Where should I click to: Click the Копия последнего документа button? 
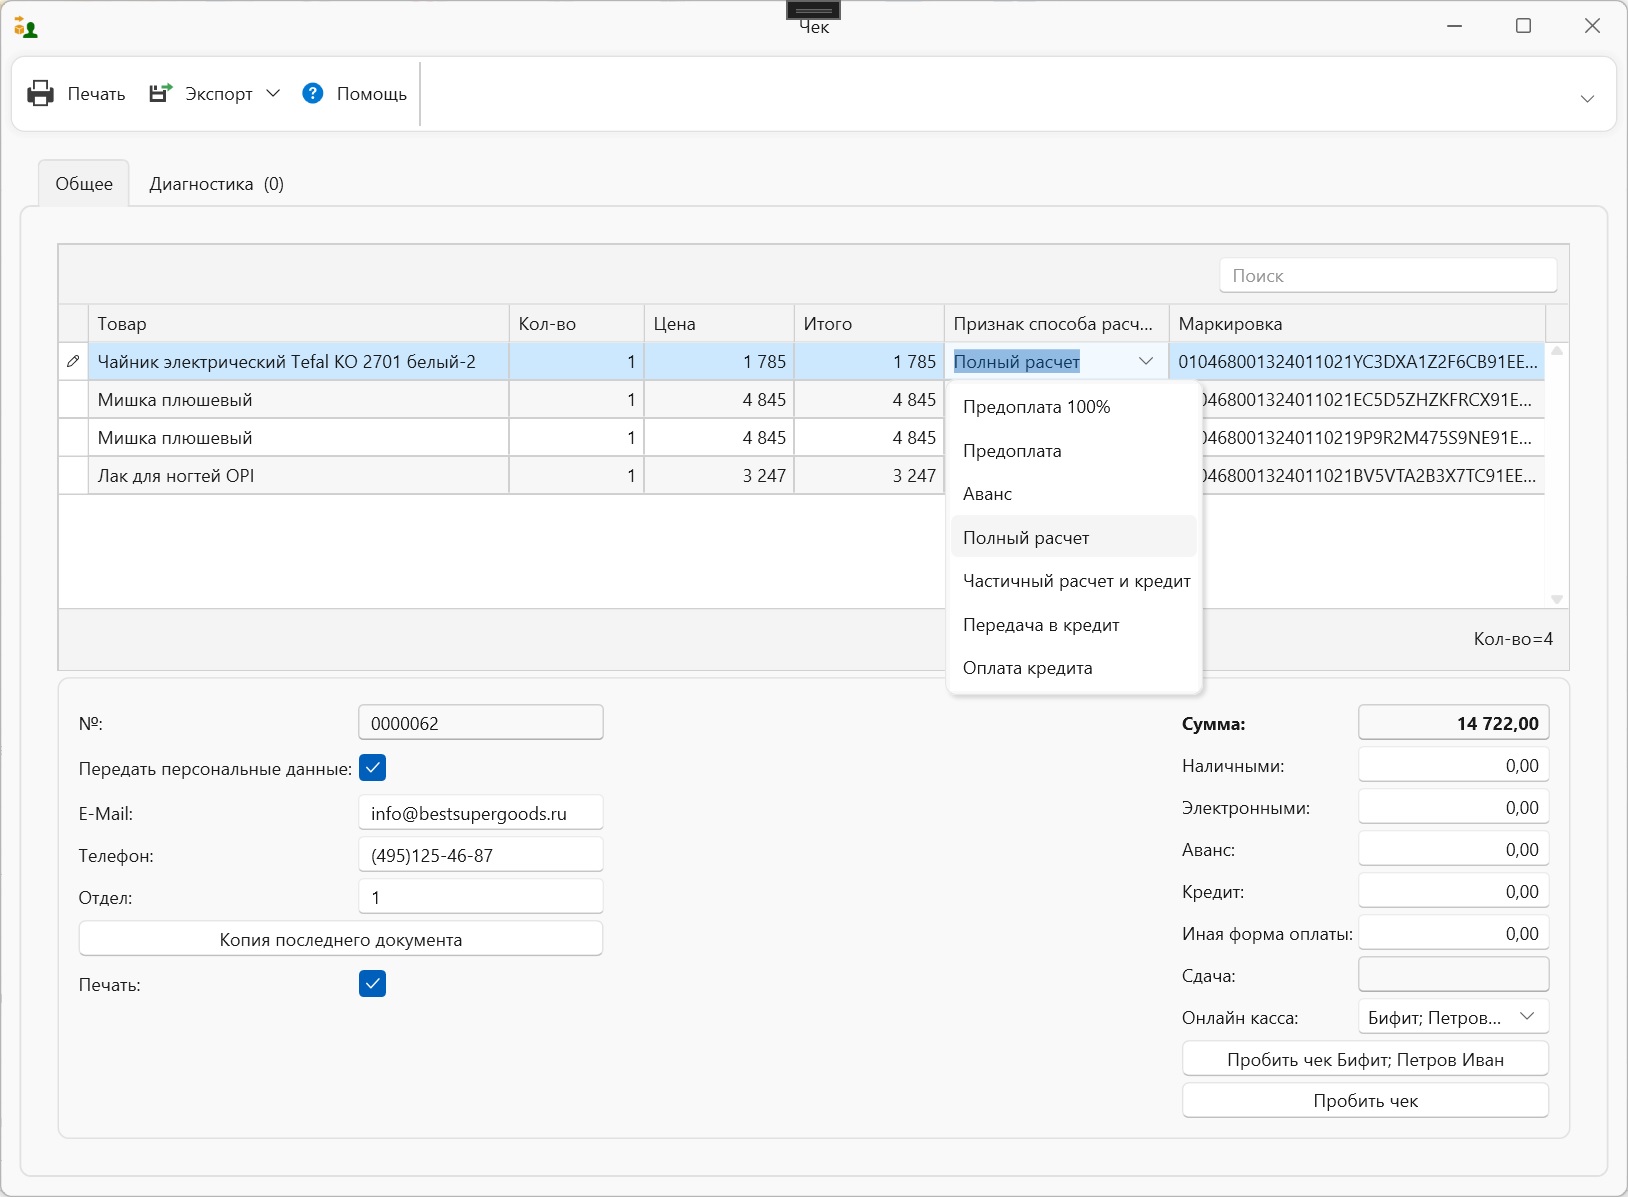click(x=341, y=939)
